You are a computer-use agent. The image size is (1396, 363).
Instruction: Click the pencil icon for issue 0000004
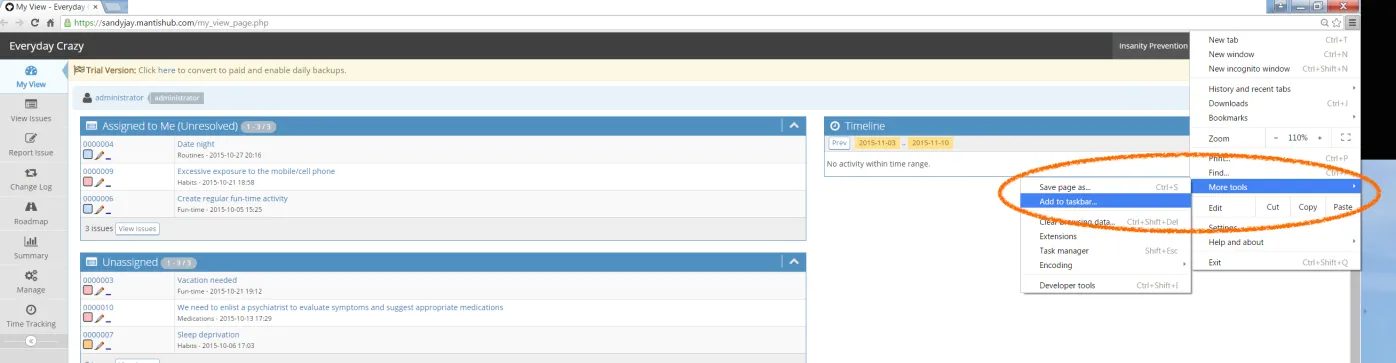(x=100, y=155)
